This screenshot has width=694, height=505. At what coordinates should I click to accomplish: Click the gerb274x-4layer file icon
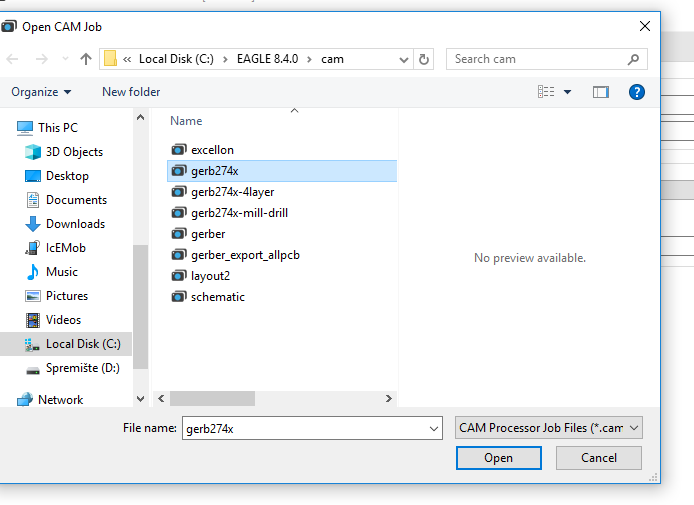tap(179, 192)
